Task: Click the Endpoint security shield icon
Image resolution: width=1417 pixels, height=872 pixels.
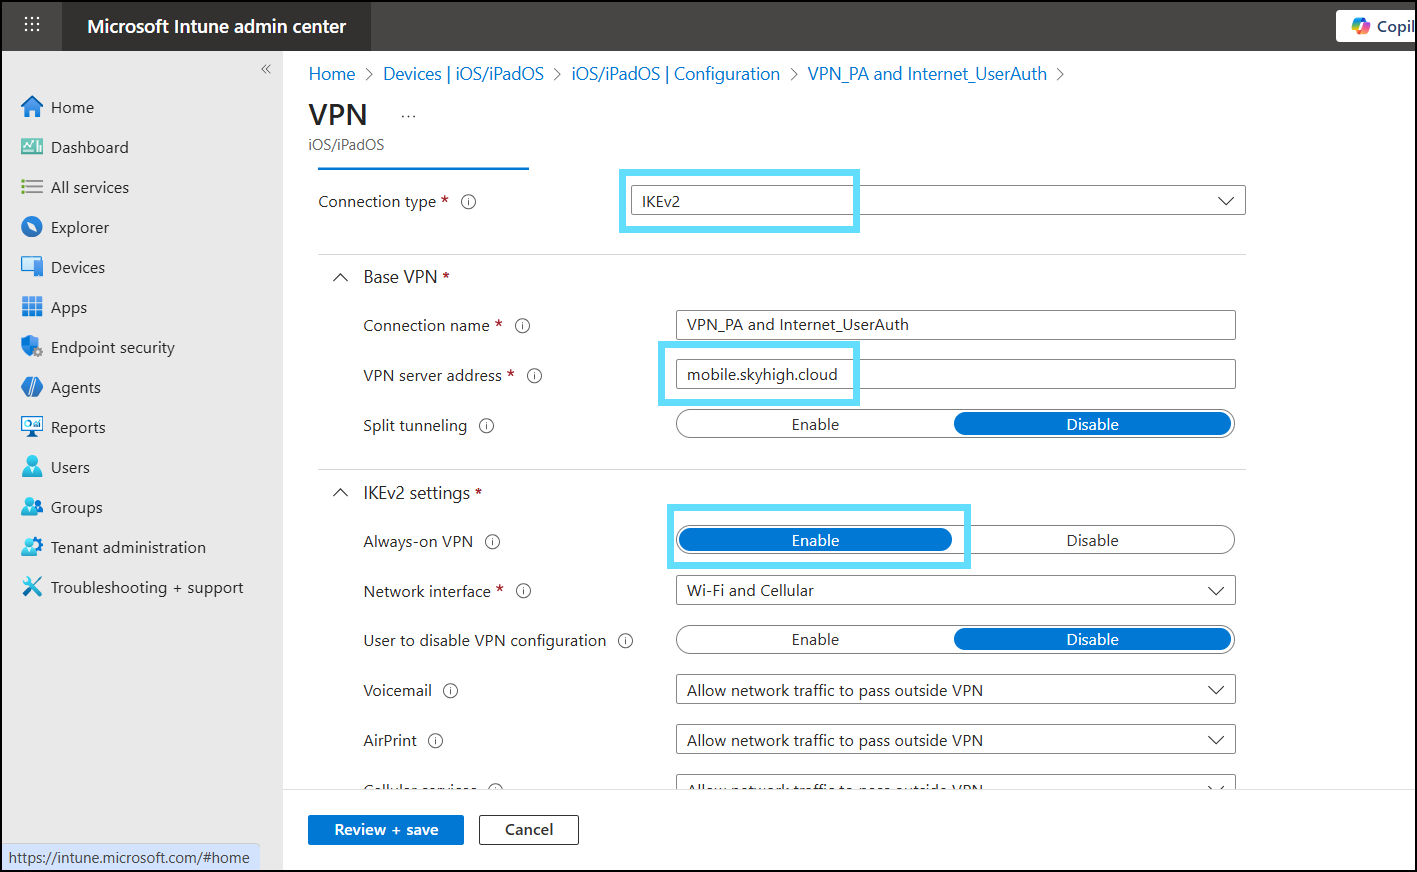Action: [32, 347]
